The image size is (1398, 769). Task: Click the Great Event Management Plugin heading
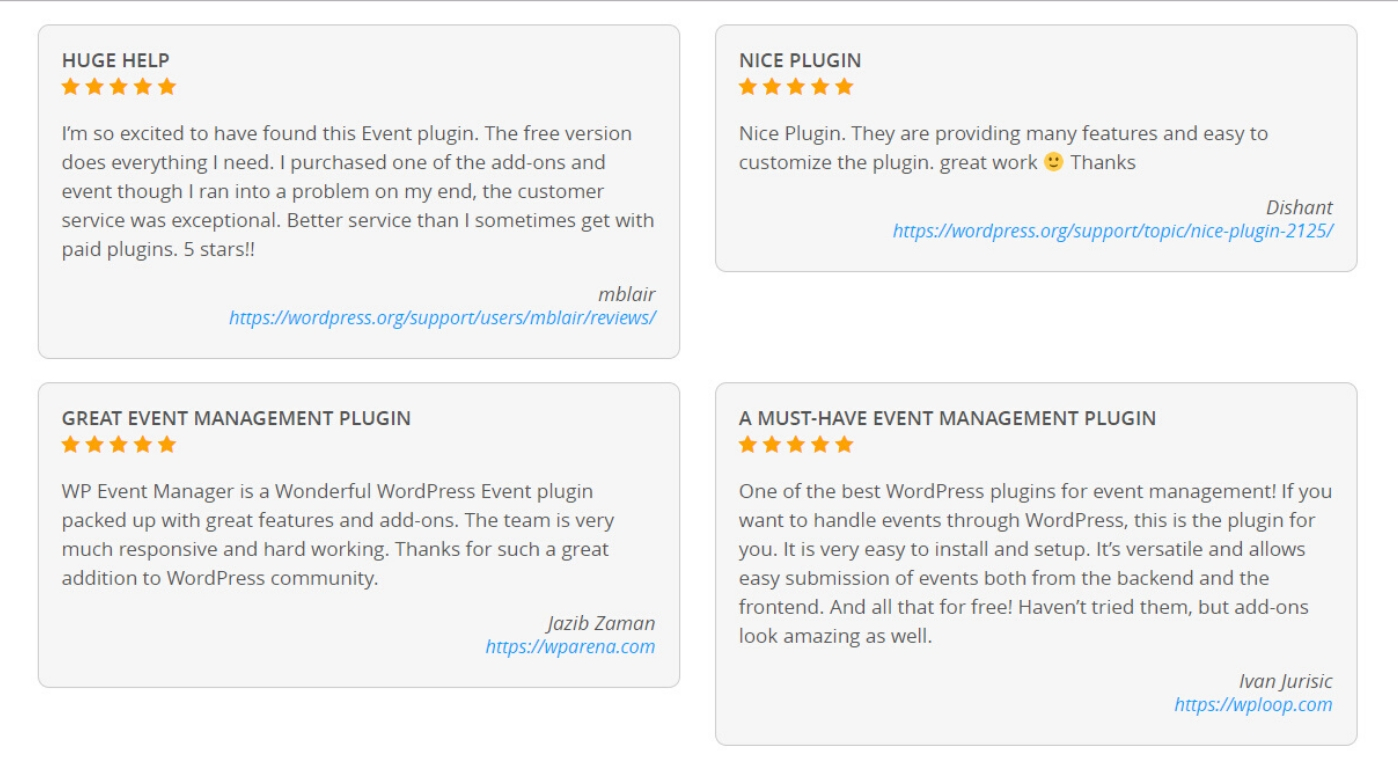pyautogui.click(x=236, y=418)
